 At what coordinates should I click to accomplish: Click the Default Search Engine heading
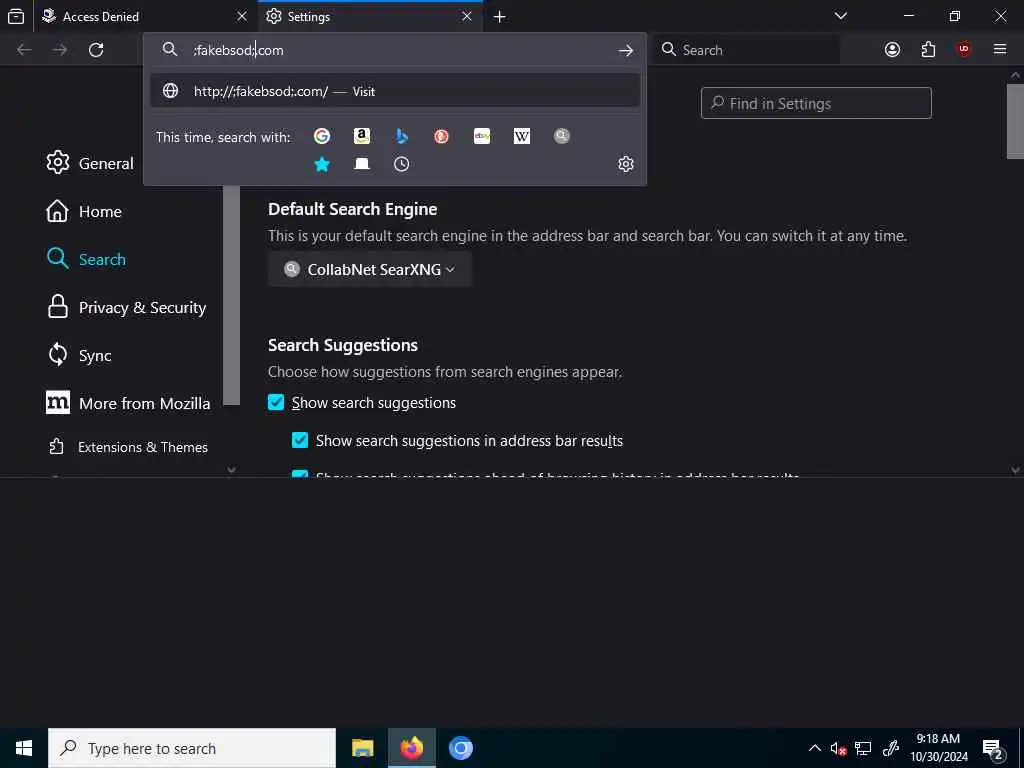pos(353,210)
